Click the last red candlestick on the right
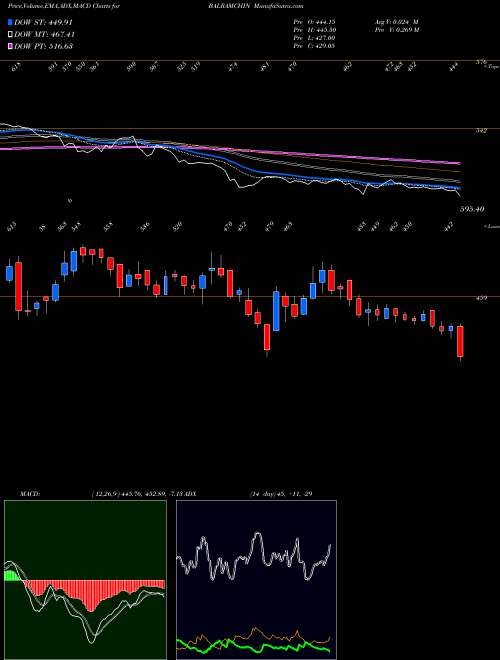 [x=460, y=341]
